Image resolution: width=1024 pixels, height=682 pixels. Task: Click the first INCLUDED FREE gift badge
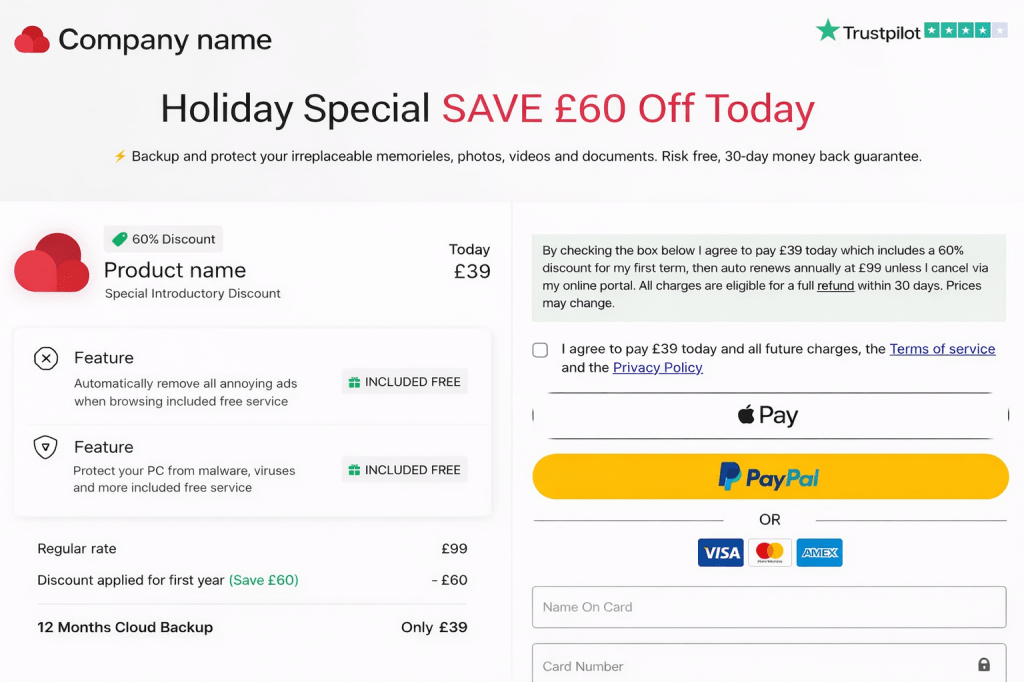click(x=404, y=382)
